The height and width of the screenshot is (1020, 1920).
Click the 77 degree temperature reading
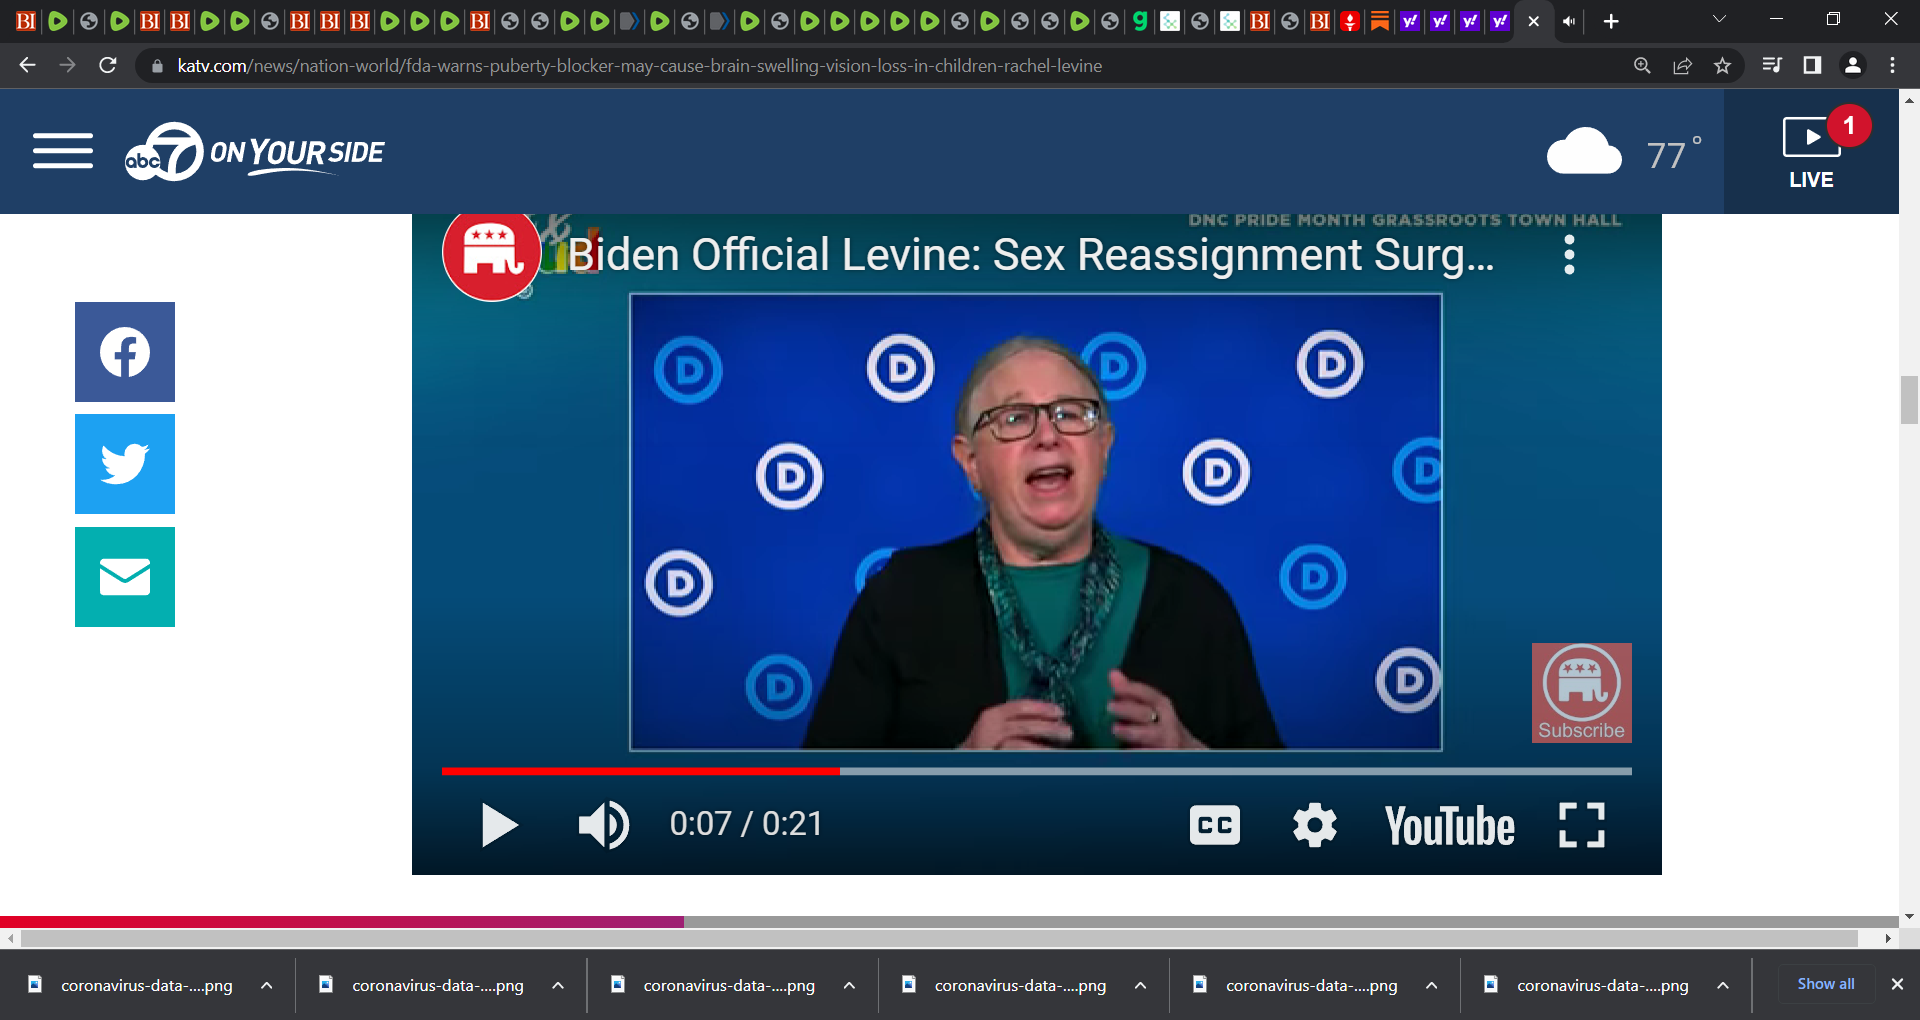click(1673, 154)
